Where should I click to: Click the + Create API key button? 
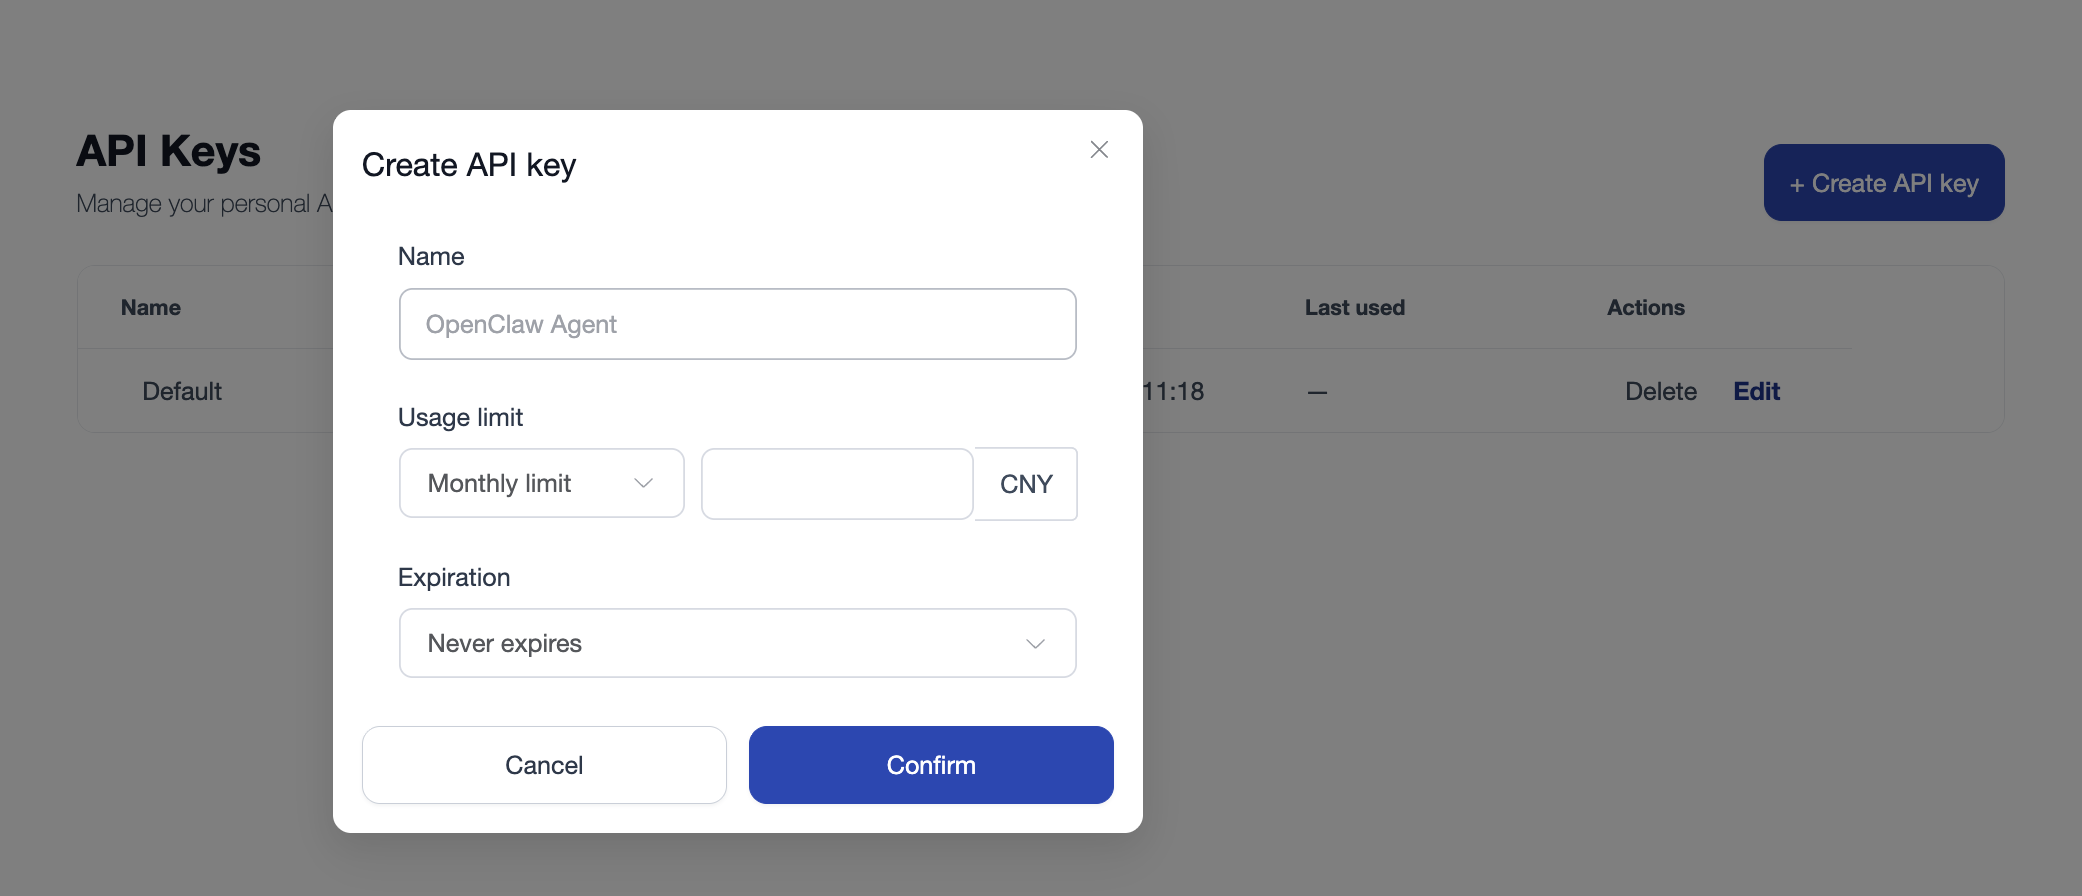(1883, 182)
